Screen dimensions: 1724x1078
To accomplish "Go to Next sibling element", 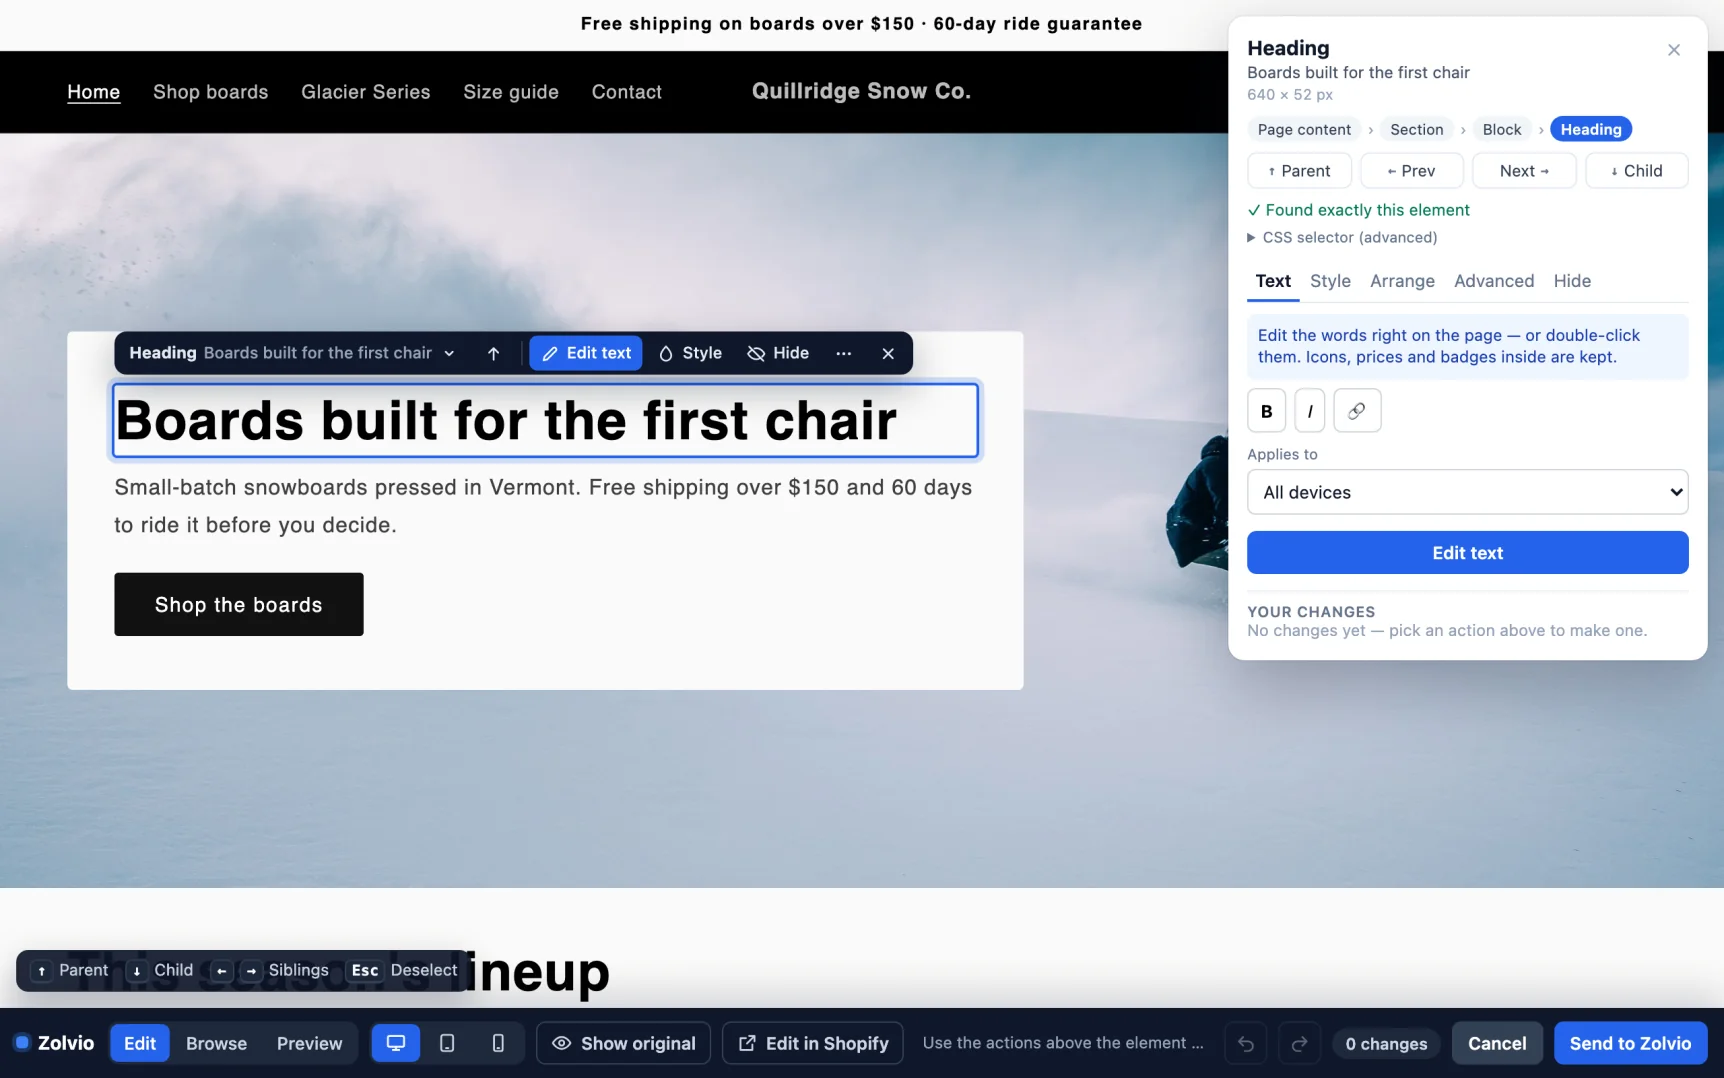I will [x=1524, y=171].
